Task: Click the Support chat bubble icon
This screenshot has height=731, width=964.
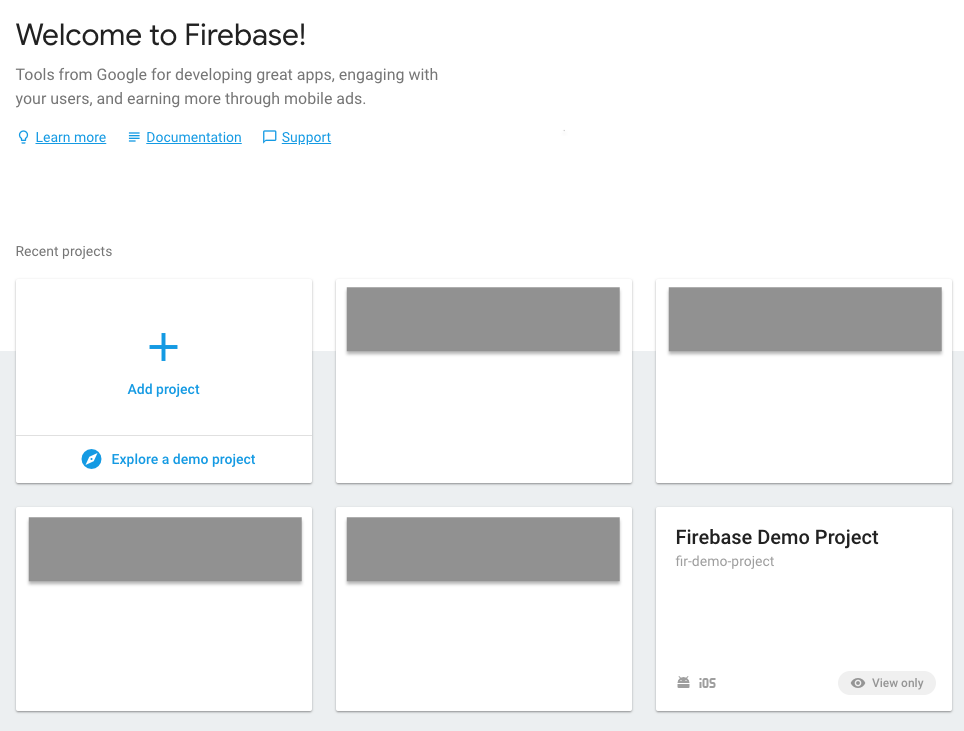Action: click(268, 136)
